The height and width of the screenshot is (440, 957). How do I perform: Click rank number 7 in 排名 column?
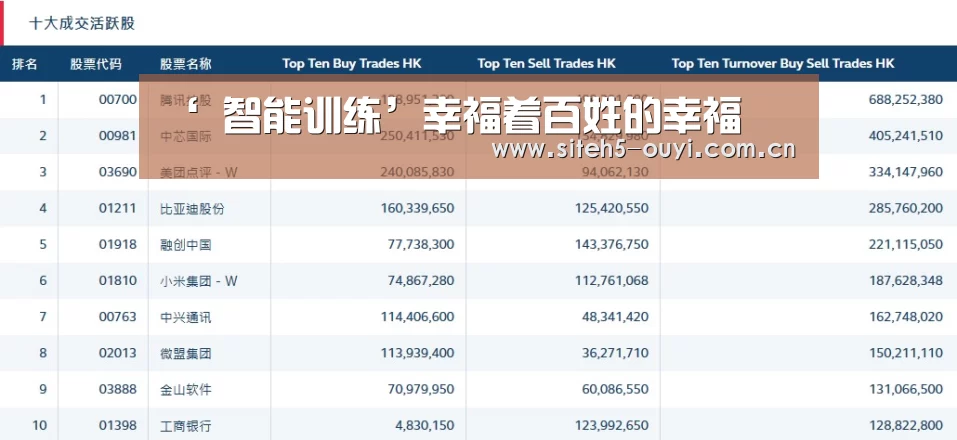coord(43,317)
